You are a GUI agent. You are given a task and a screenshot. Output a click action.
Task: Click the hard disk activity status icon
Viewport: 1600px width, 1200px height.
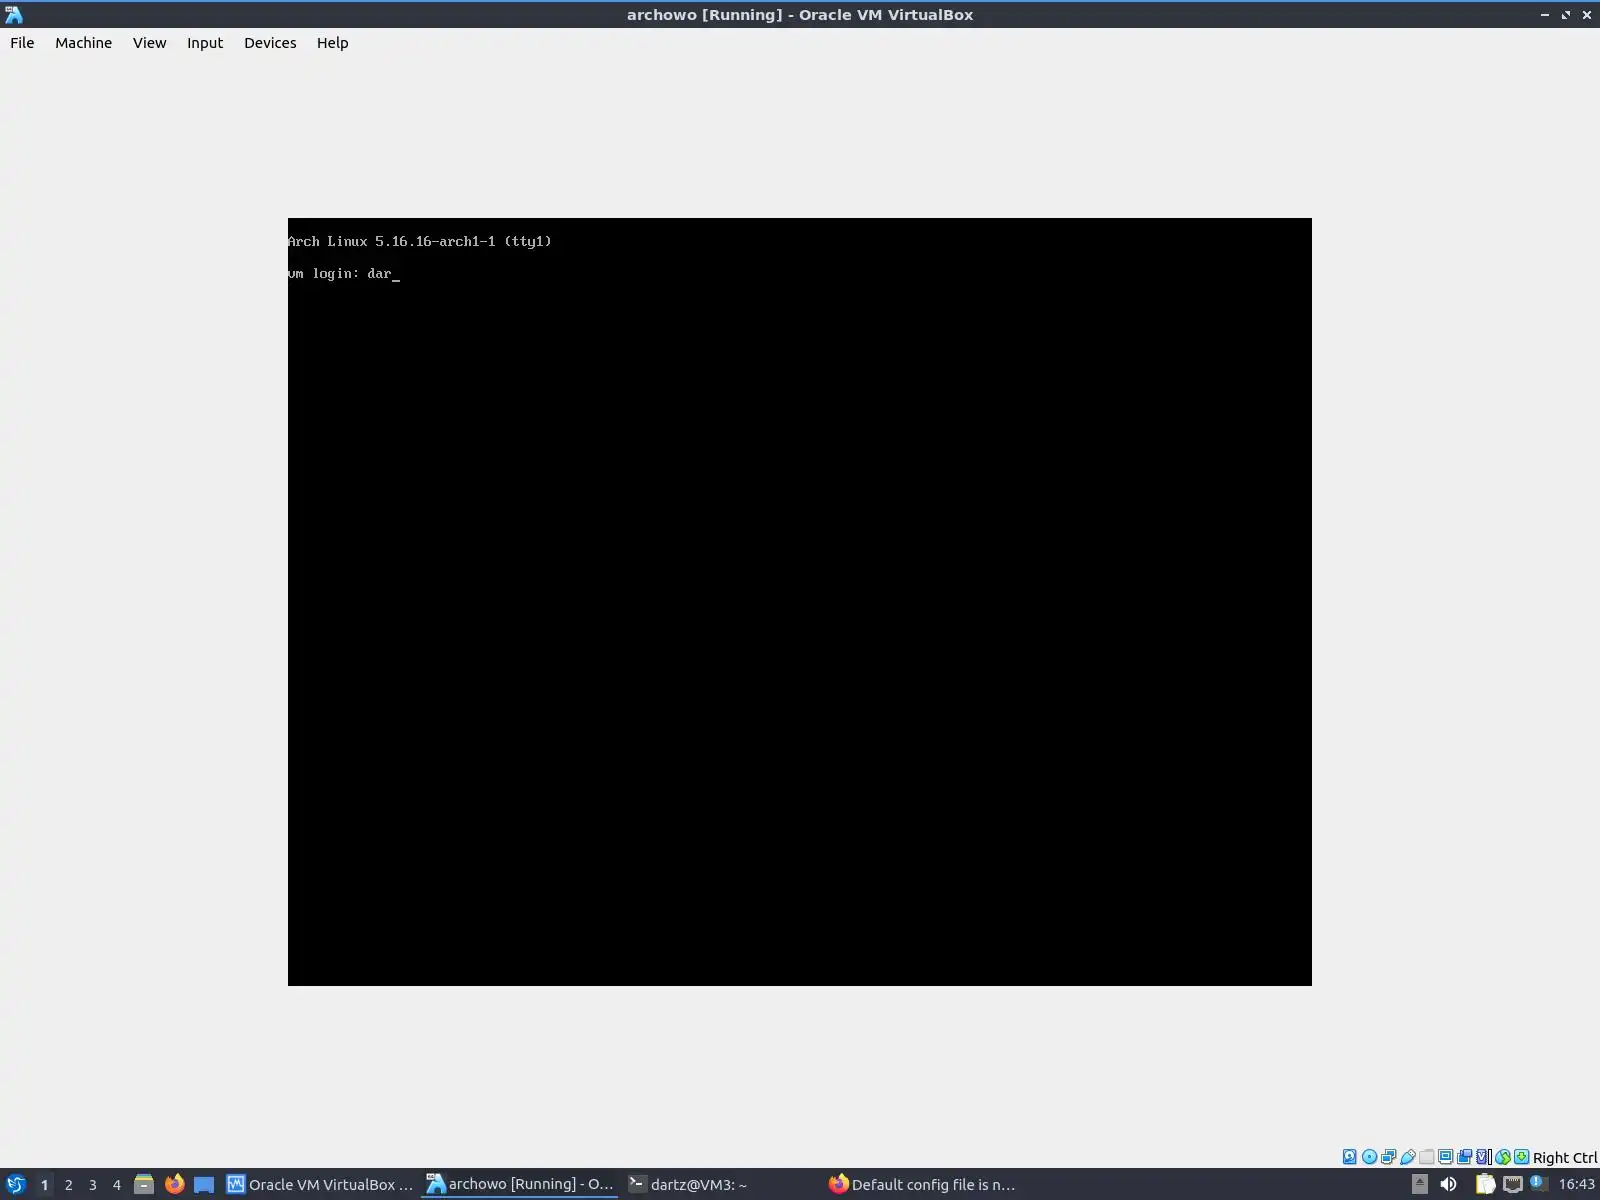point(1350,1157)
